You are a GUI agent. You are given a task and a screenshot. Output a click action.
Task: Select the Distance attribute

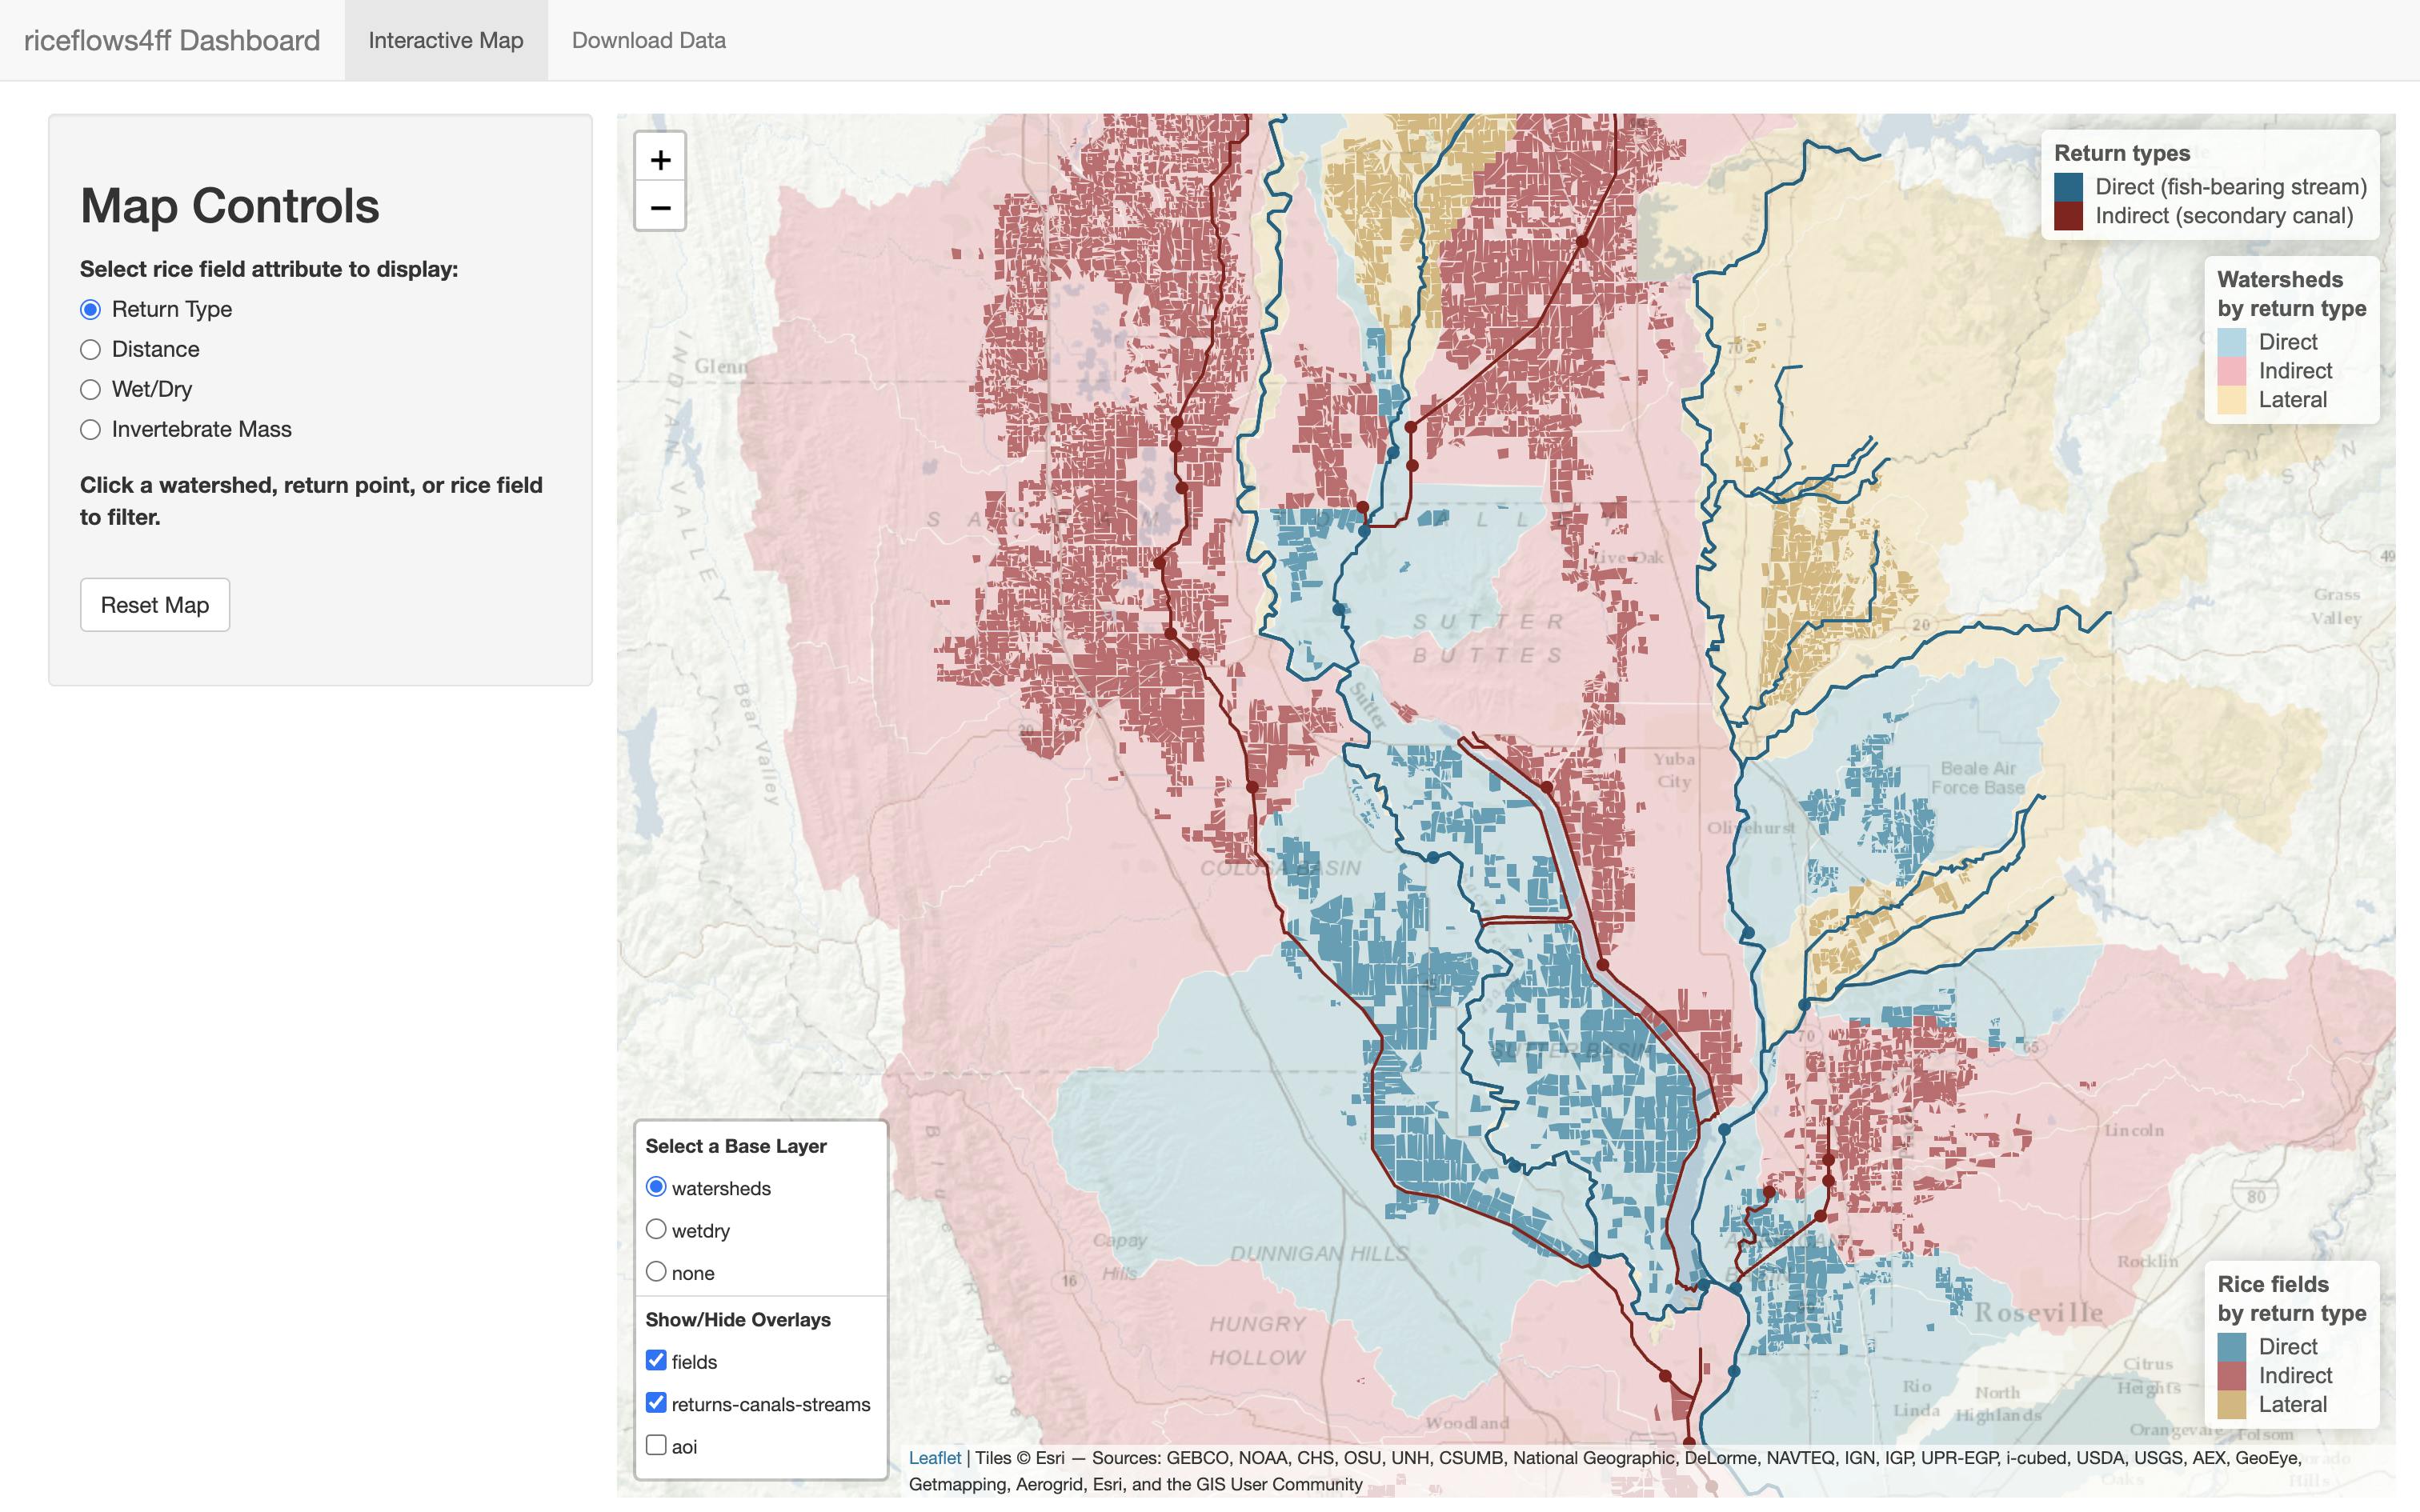pyautogui.click(x=91, y=349)
